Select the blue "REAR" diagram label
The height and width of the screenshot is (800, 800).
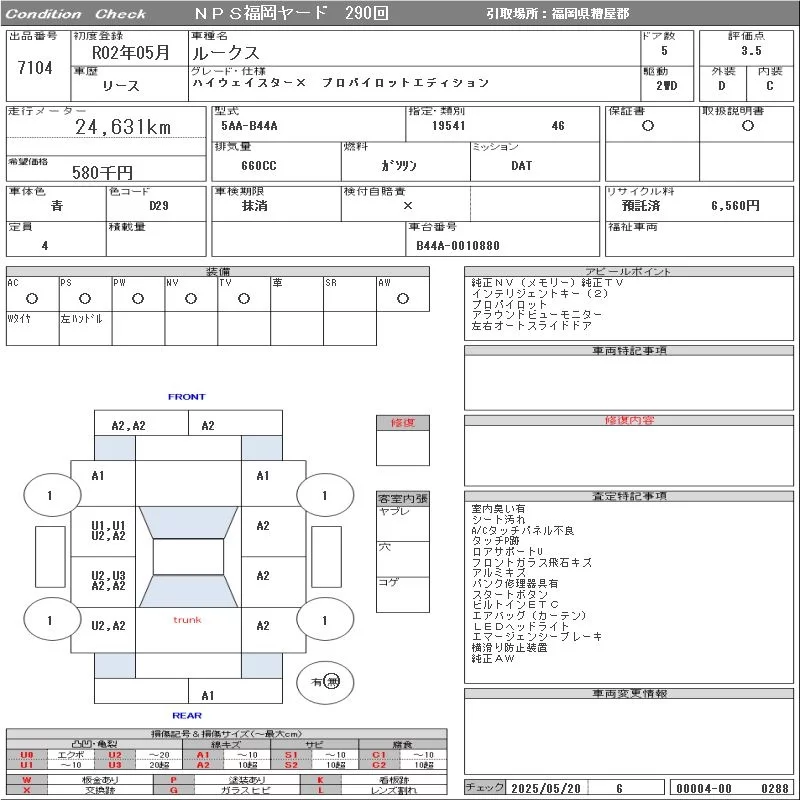[x=187, y=715]
